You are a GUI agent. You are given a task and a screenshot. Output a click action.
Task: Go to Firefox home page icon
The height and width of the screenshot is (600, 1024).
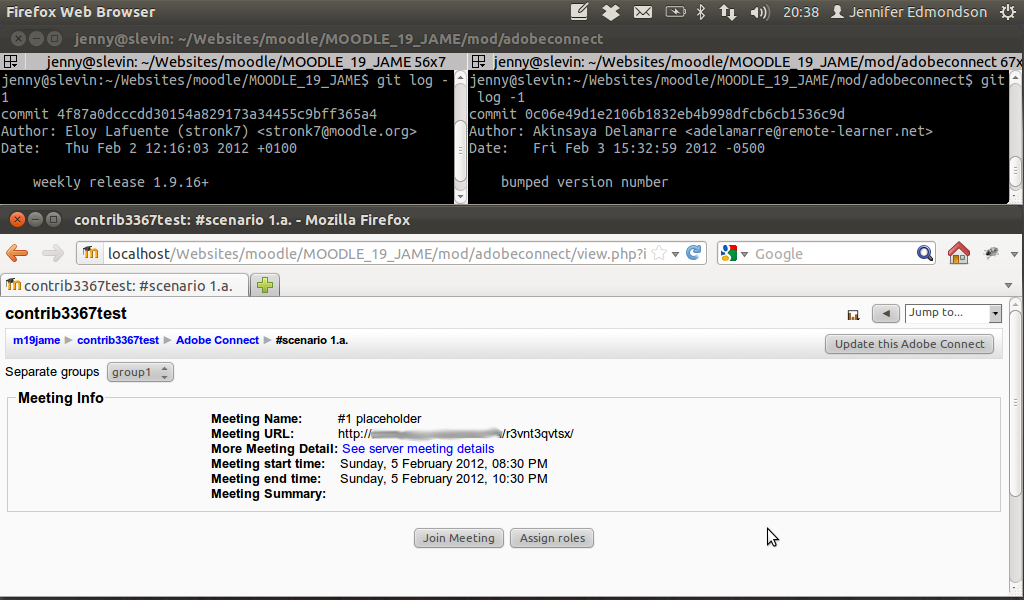pos(959,253)
